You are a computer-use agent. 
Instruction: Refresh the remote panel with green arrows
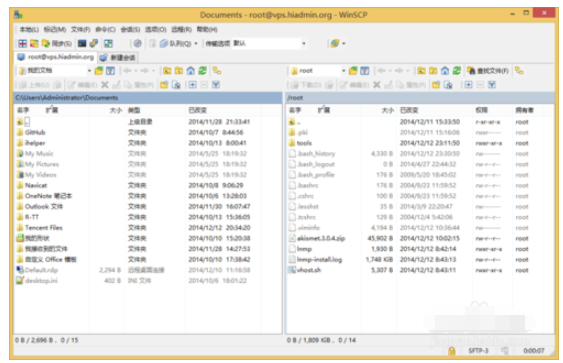coord(457,71)
